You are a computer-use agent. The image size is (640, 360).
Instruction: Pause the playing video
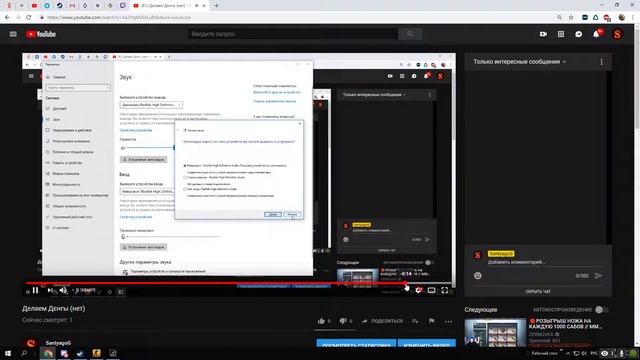point(36,290)
